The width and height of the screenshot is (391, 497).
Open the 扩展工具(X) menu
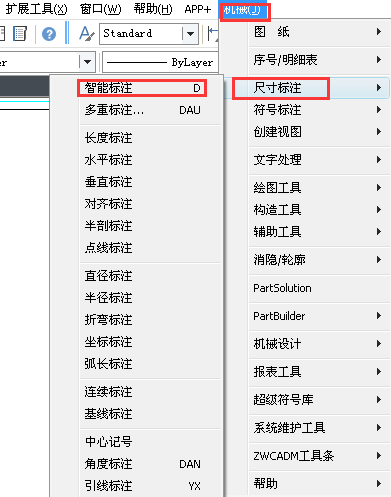[x=36, y=9]
